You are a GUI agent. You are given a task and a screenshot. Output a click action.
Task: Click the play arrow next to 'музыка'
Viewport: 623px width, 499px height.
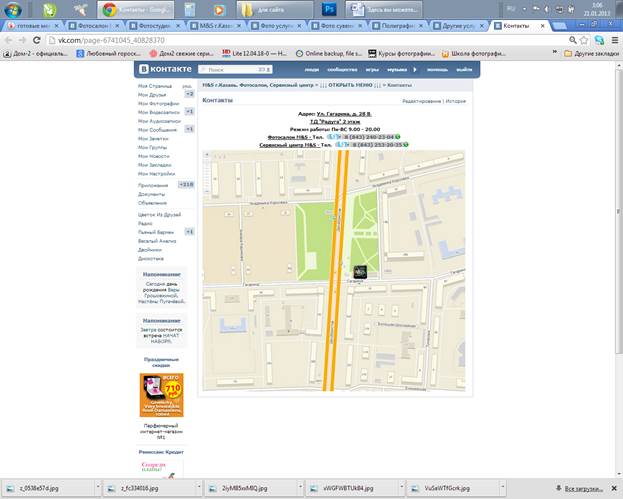point(415,70)
